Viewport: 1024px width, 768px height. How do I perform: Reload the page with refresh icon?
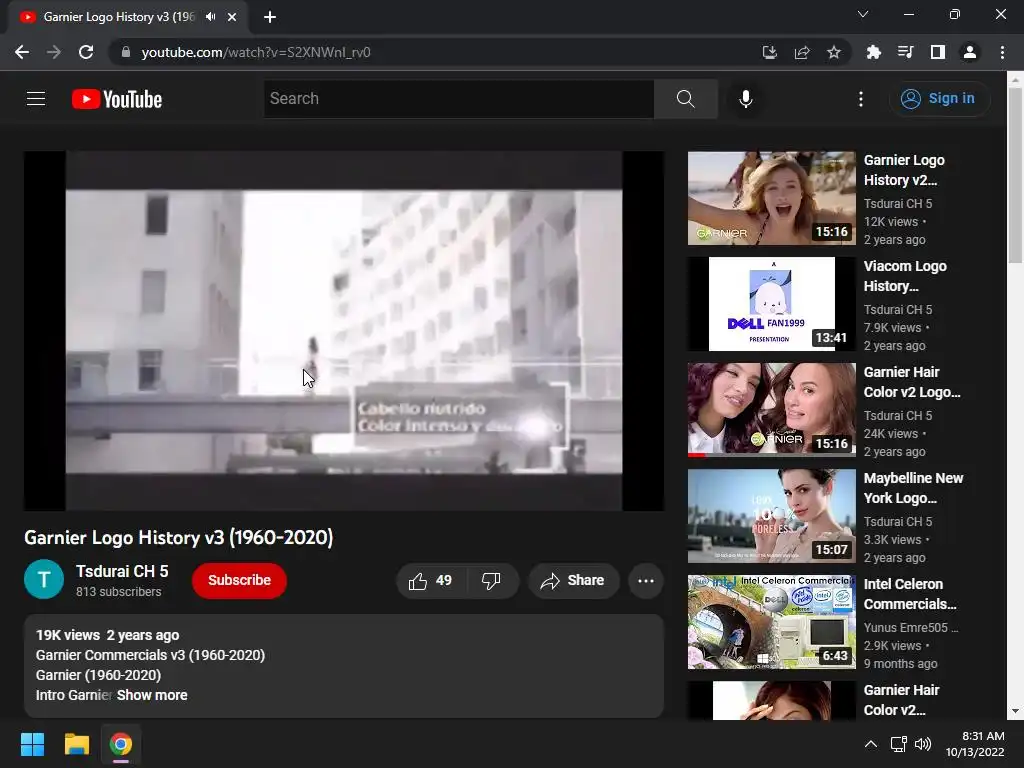point(86,52)
